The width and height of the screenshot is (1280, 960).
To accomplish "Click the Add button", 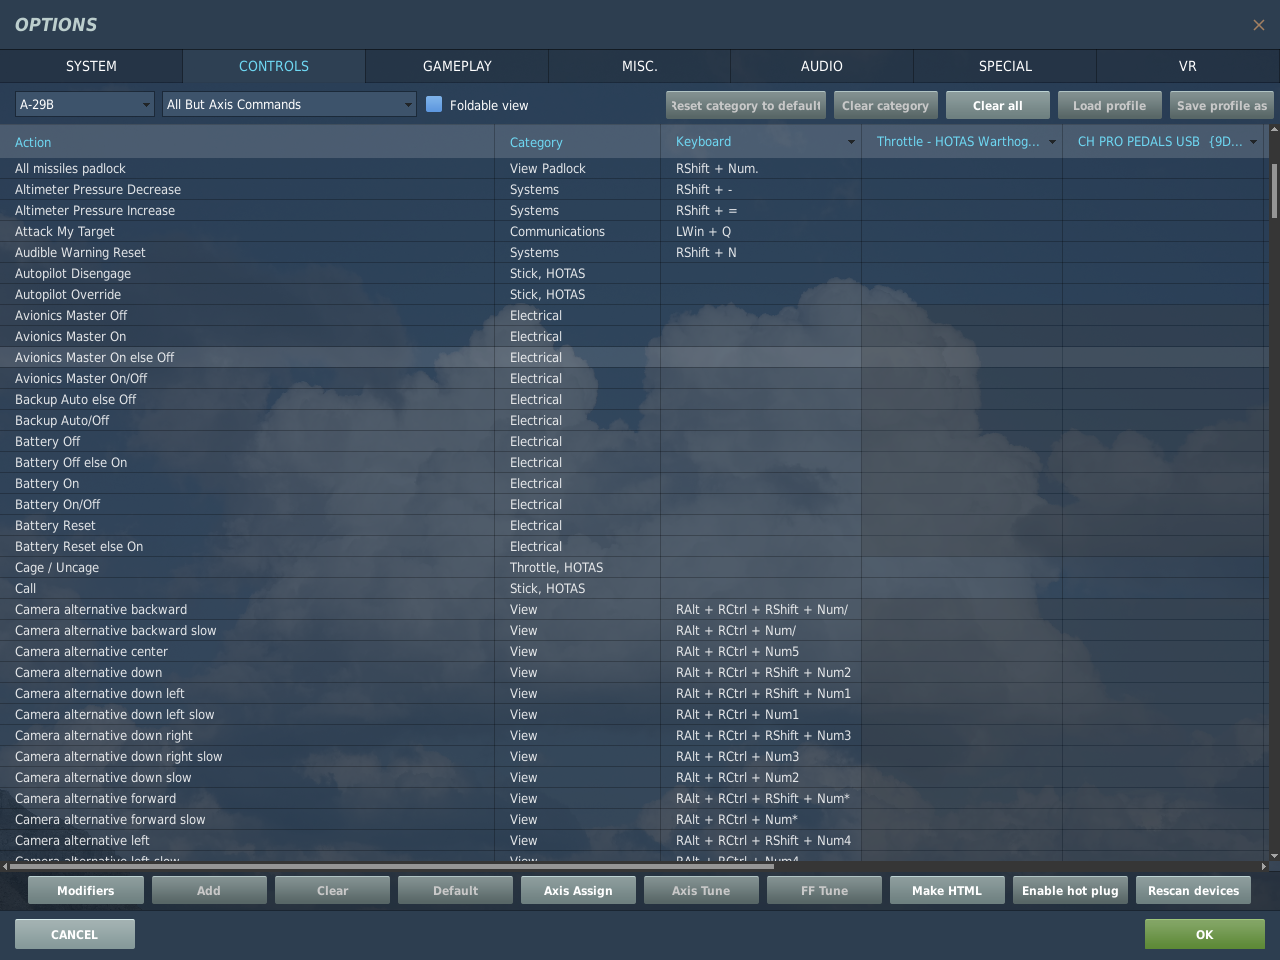I will [209, 890].
